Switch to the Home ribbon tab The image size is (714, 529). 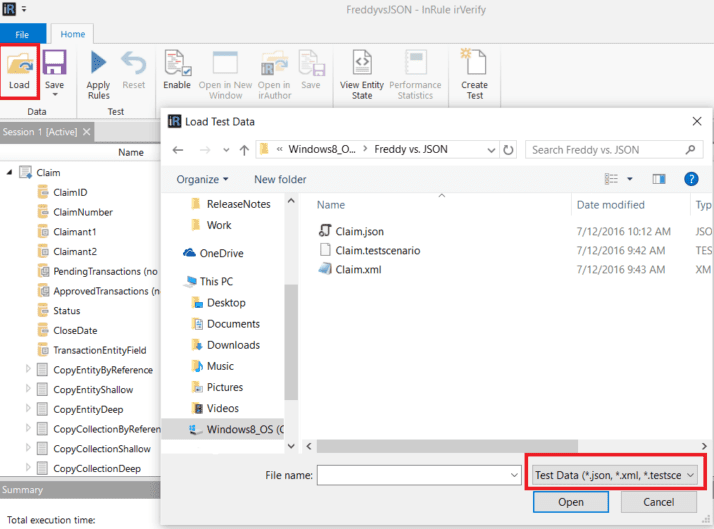[72, 34]
